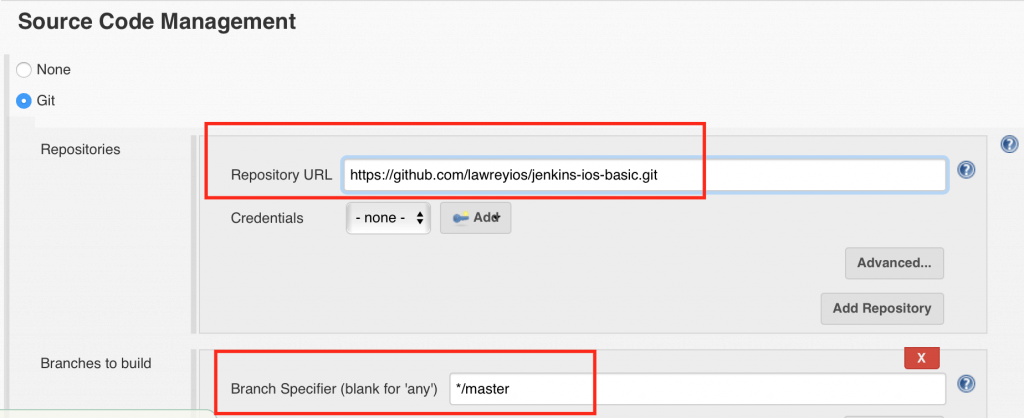The image size is (1024, 418).
Task: Click the Add Repository button
Action: (881, 308)
